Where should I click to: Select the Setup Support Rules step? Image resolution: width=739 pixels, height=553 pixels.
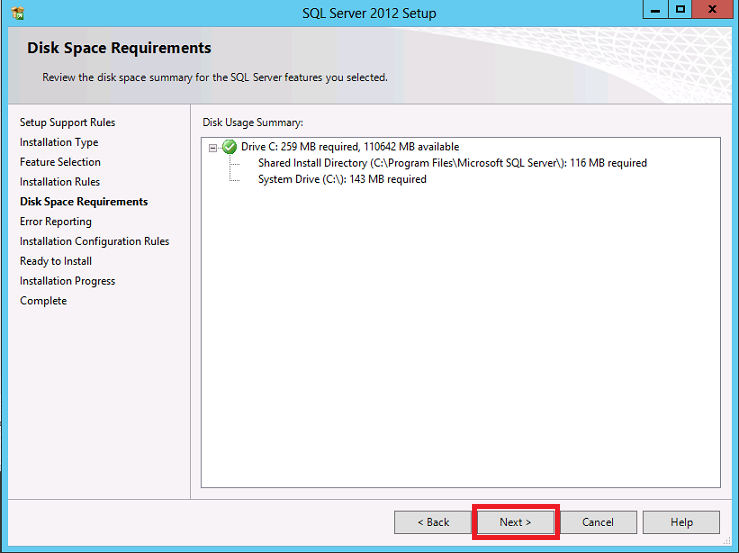point(67,123)
